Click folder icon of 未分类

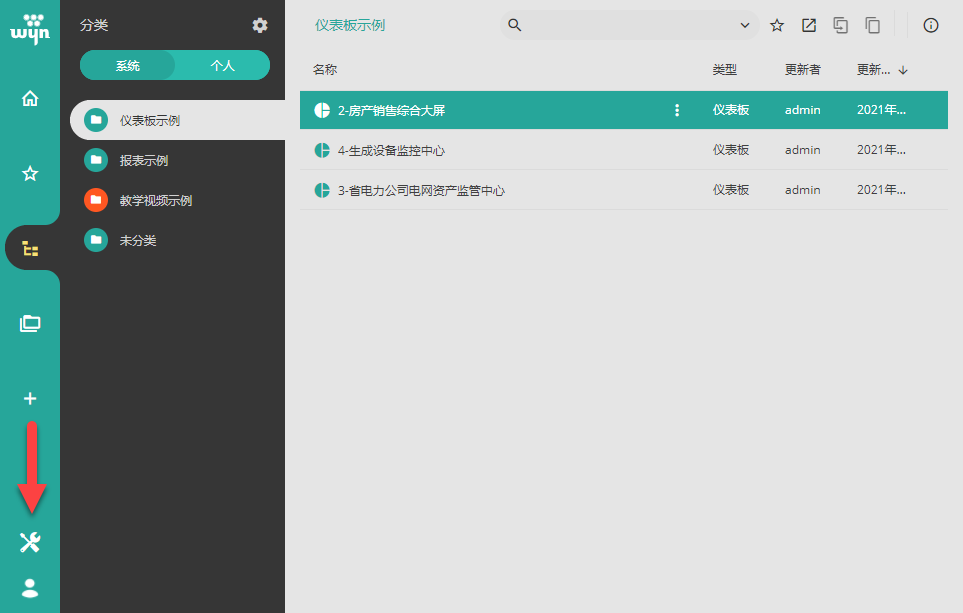(96, 240)
